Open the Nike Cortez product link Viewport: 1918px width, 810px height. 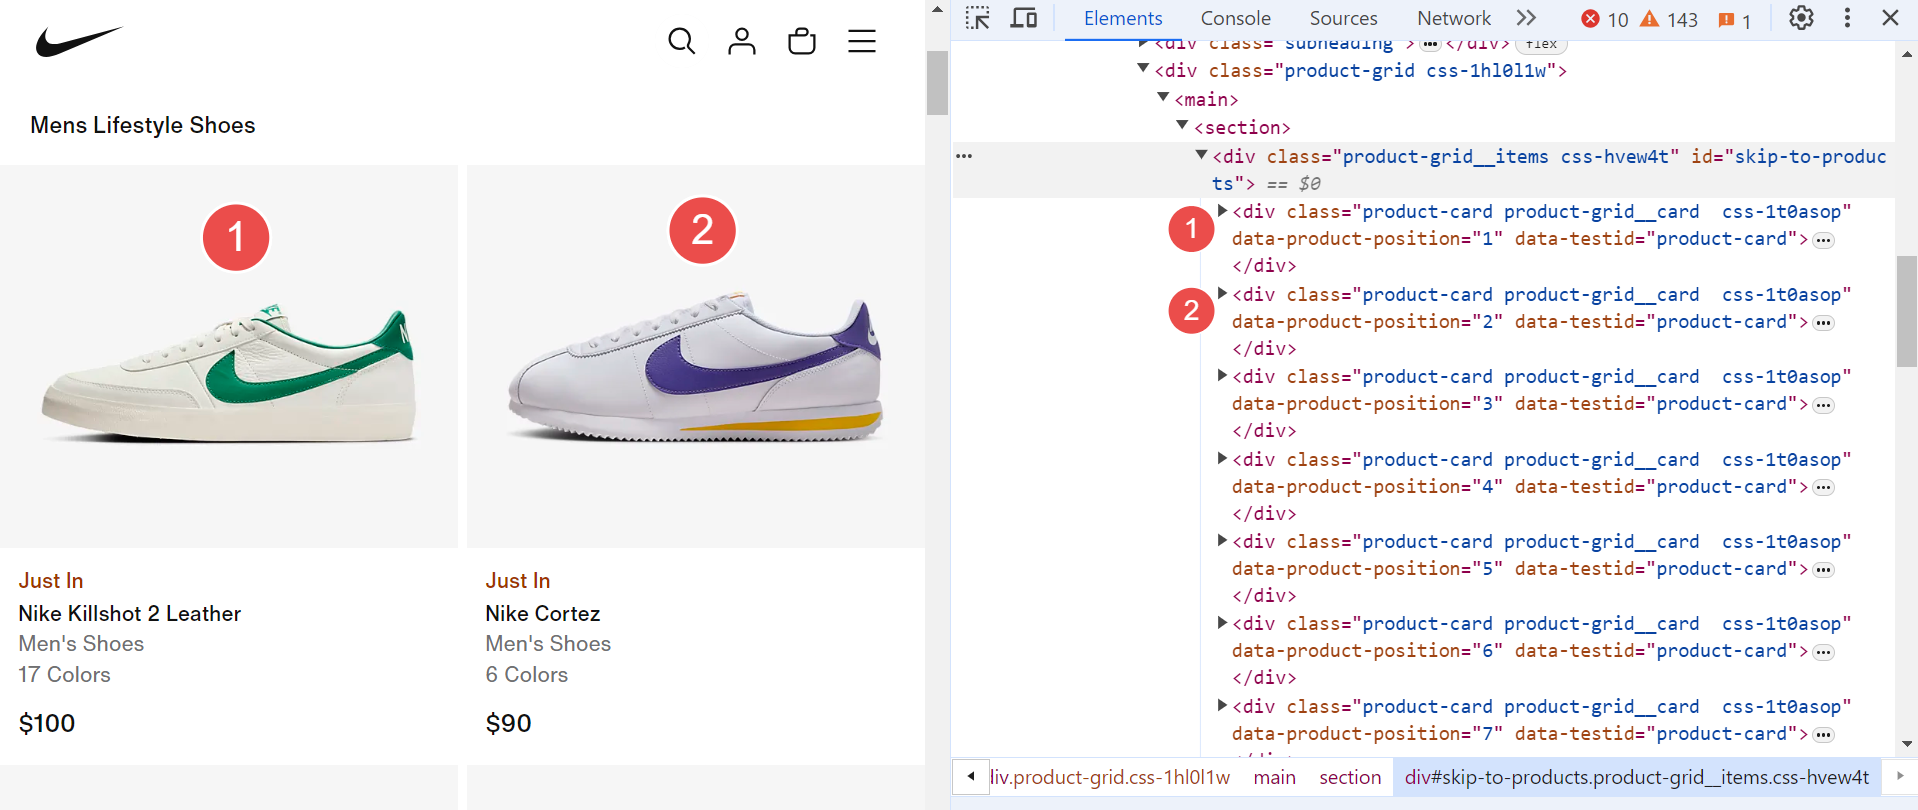[543, 613]
